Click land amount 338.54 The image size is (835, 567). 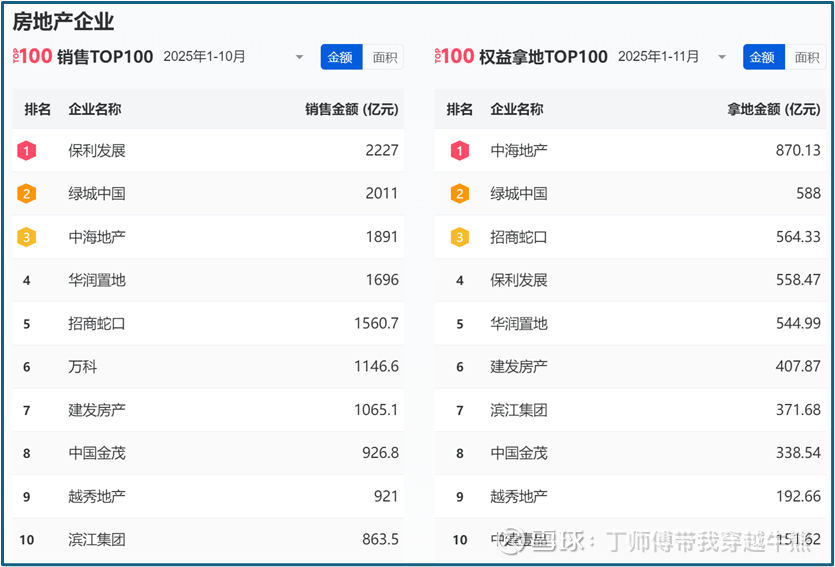point(798,453)
